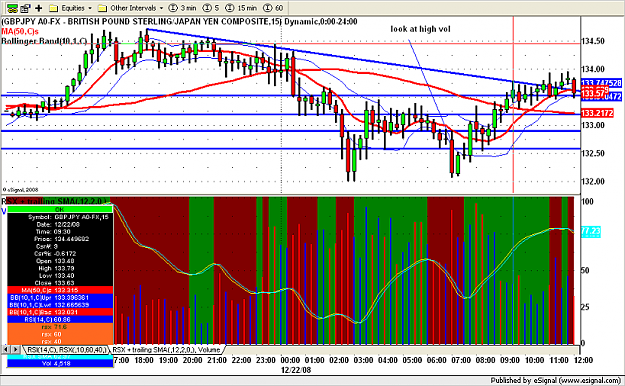Click the page layout properties toolbar icon
Screen dimensions: 625x386
click(x=25, y=8)
